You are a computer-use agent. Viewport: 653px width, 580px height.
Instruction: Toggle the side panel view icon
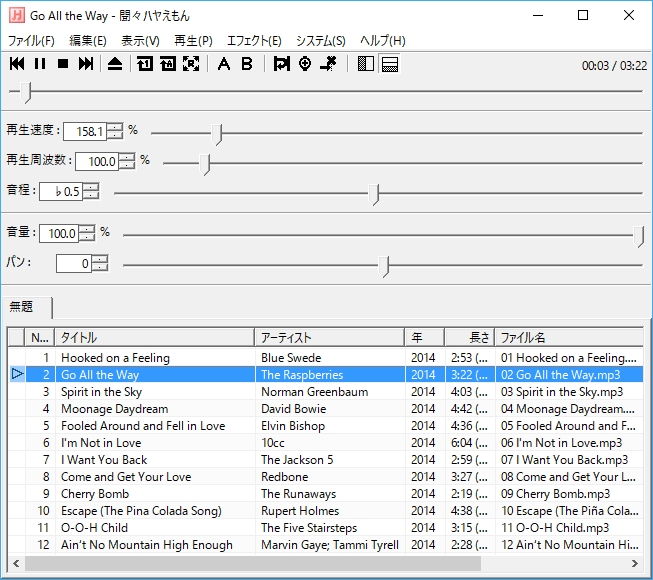pyautogui.click(x=366, y=64)
